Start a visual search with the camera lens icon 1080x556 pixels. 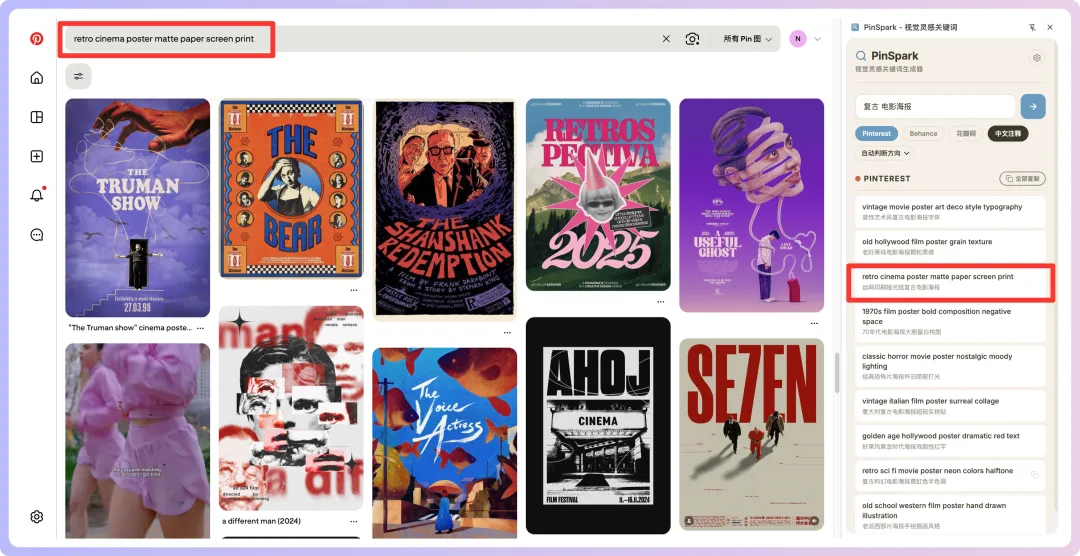pyautogui.click(x=692, y=39)
